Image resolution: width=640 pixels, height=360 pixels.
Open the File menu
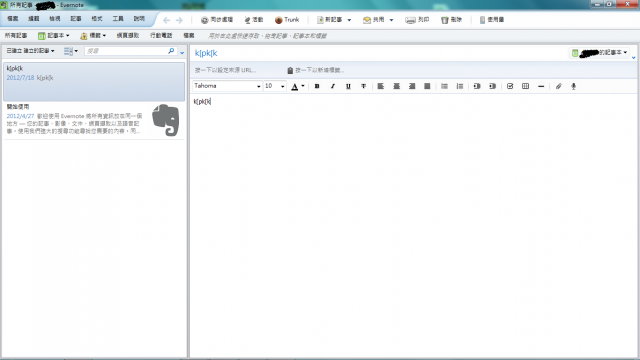13,19
